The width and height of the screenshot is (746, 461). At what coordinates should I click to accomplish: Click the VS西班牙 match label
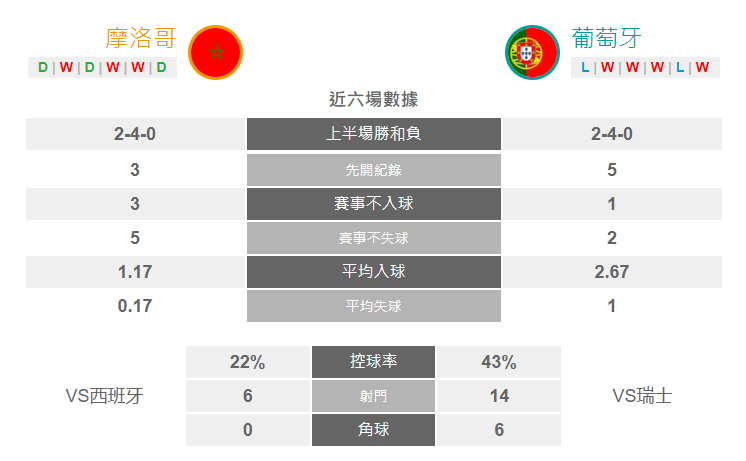click(105, 396)
